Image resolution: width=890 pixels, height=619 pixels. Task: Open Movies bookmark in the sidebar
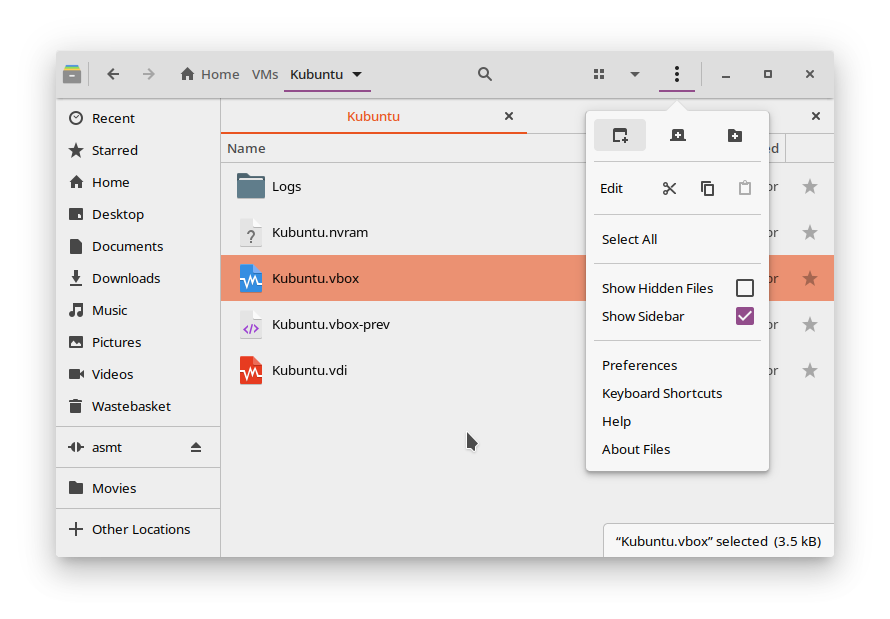click(x=138, y=488)
